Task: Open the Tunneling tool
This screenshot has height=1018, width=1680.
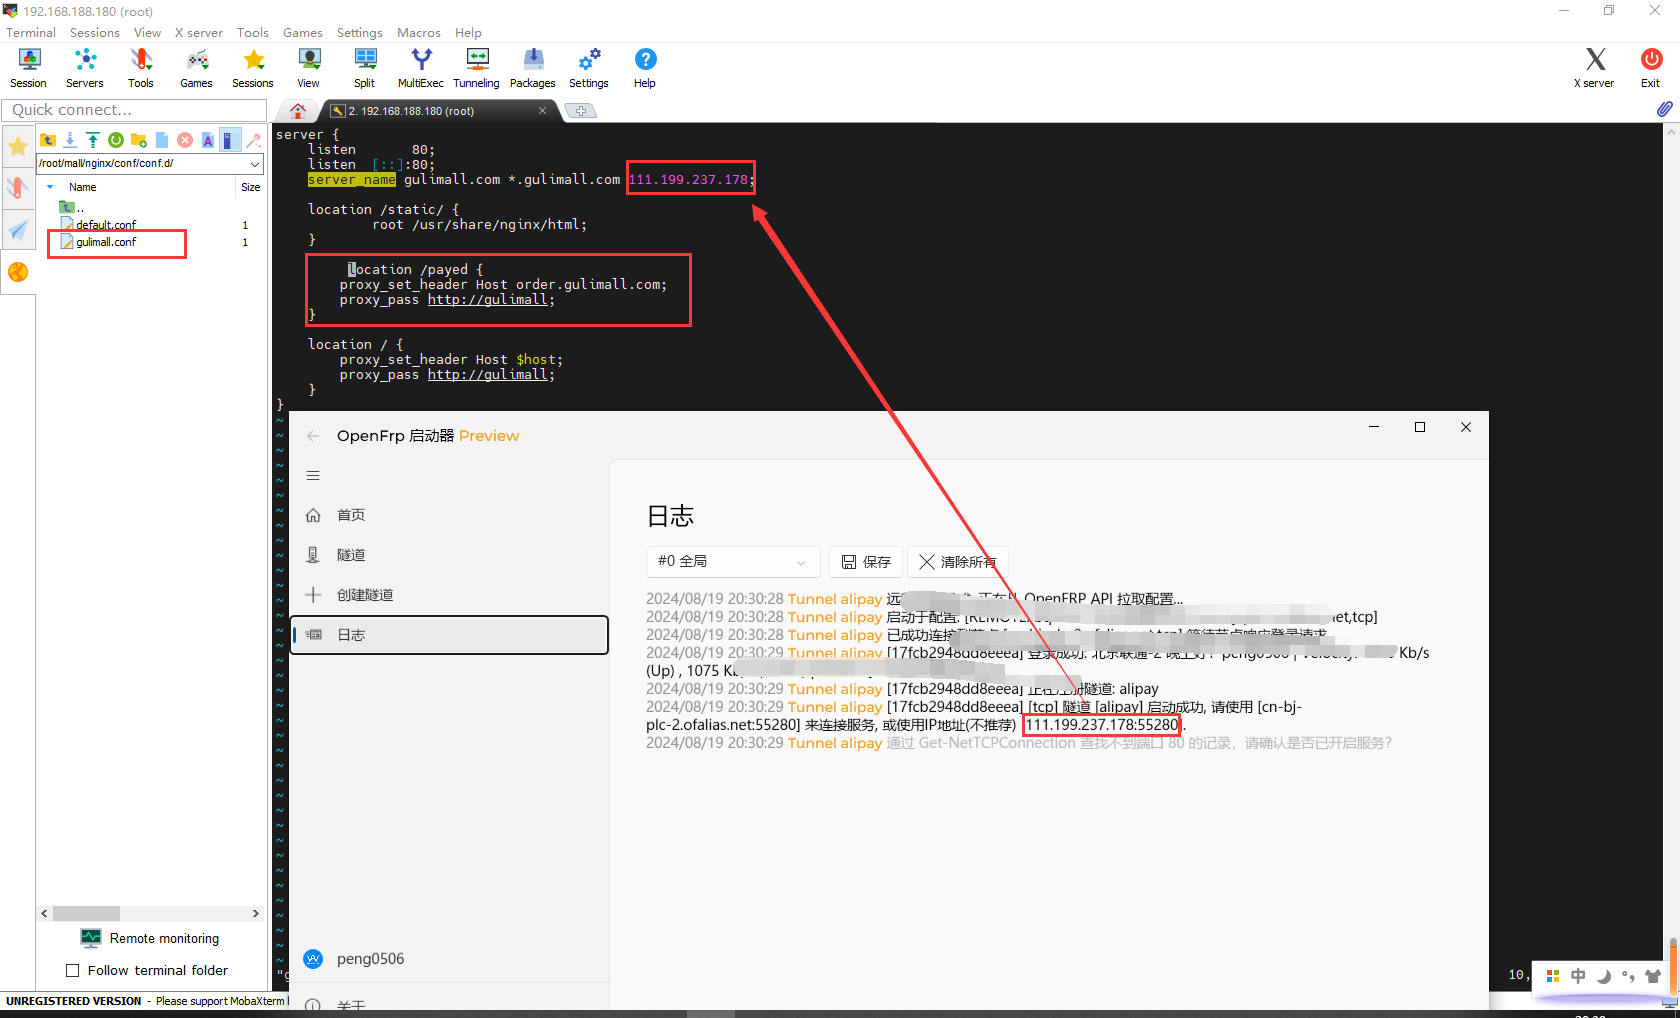Action: 477,68
